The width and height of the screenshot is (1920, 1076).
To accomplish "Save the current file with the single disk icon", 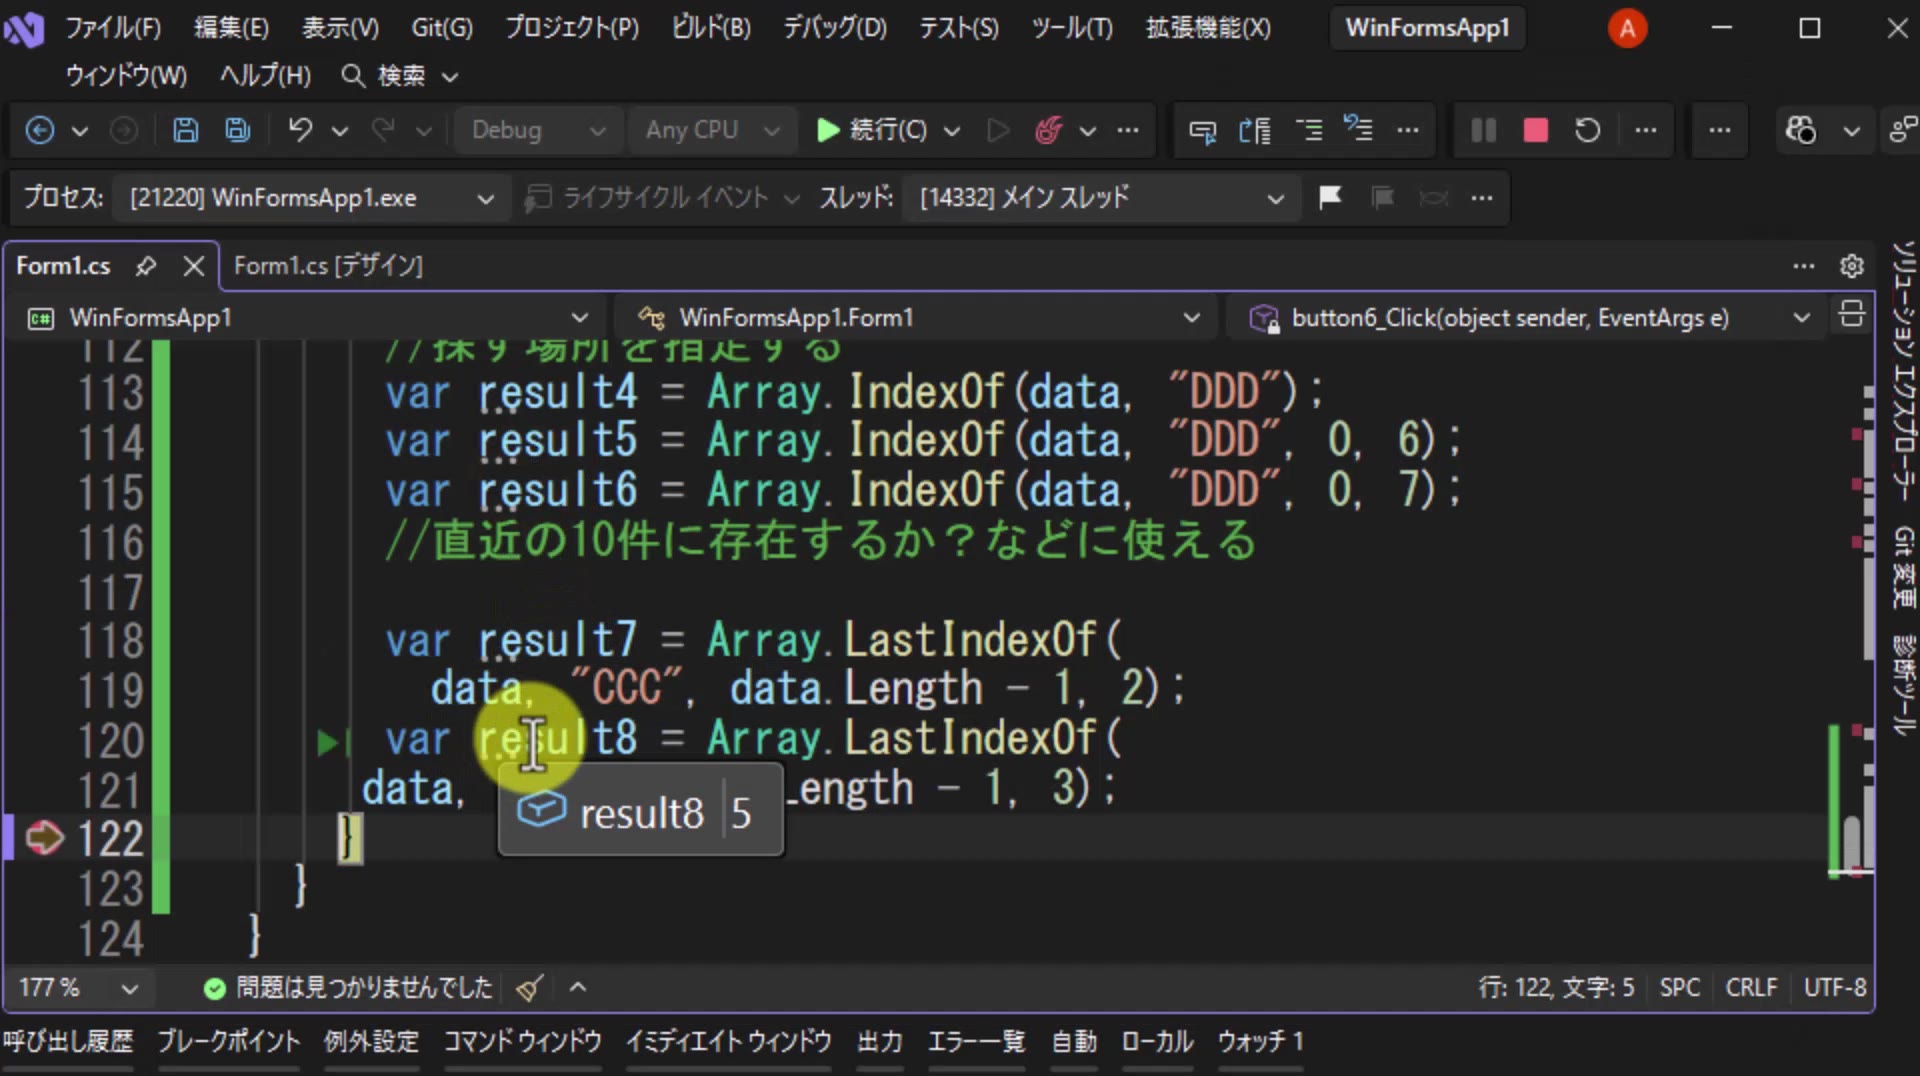I will point(185,130).
